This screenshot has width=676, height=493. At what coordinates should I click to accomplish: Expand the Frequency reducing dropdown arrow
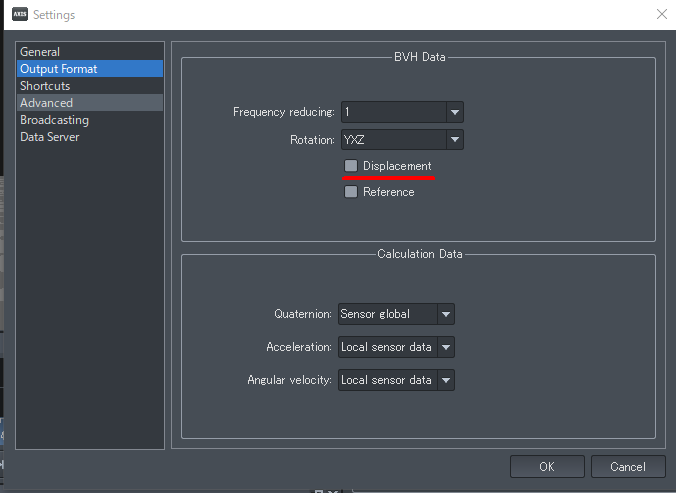tap(455, 112)
